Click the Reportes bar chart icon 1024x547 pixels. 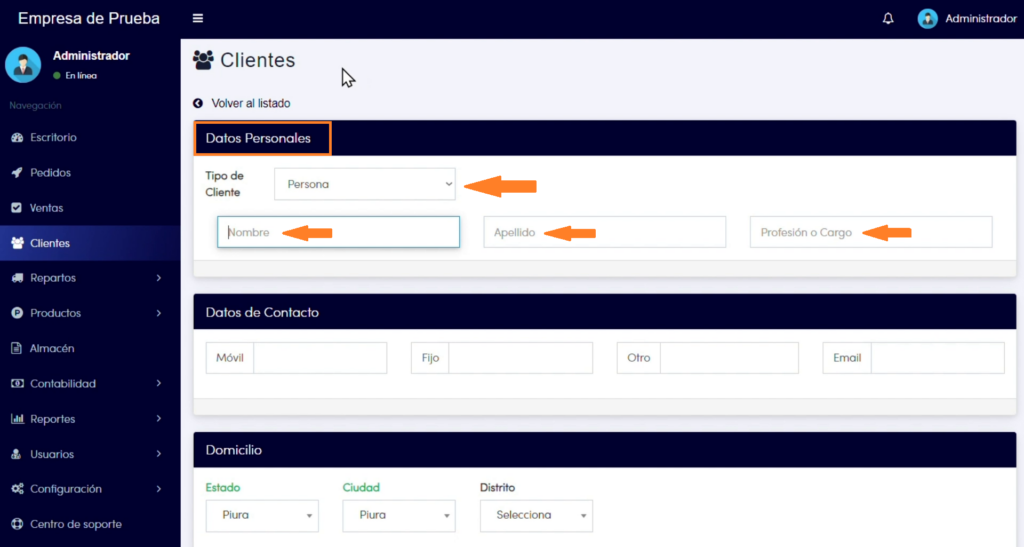tap(17, 419)
